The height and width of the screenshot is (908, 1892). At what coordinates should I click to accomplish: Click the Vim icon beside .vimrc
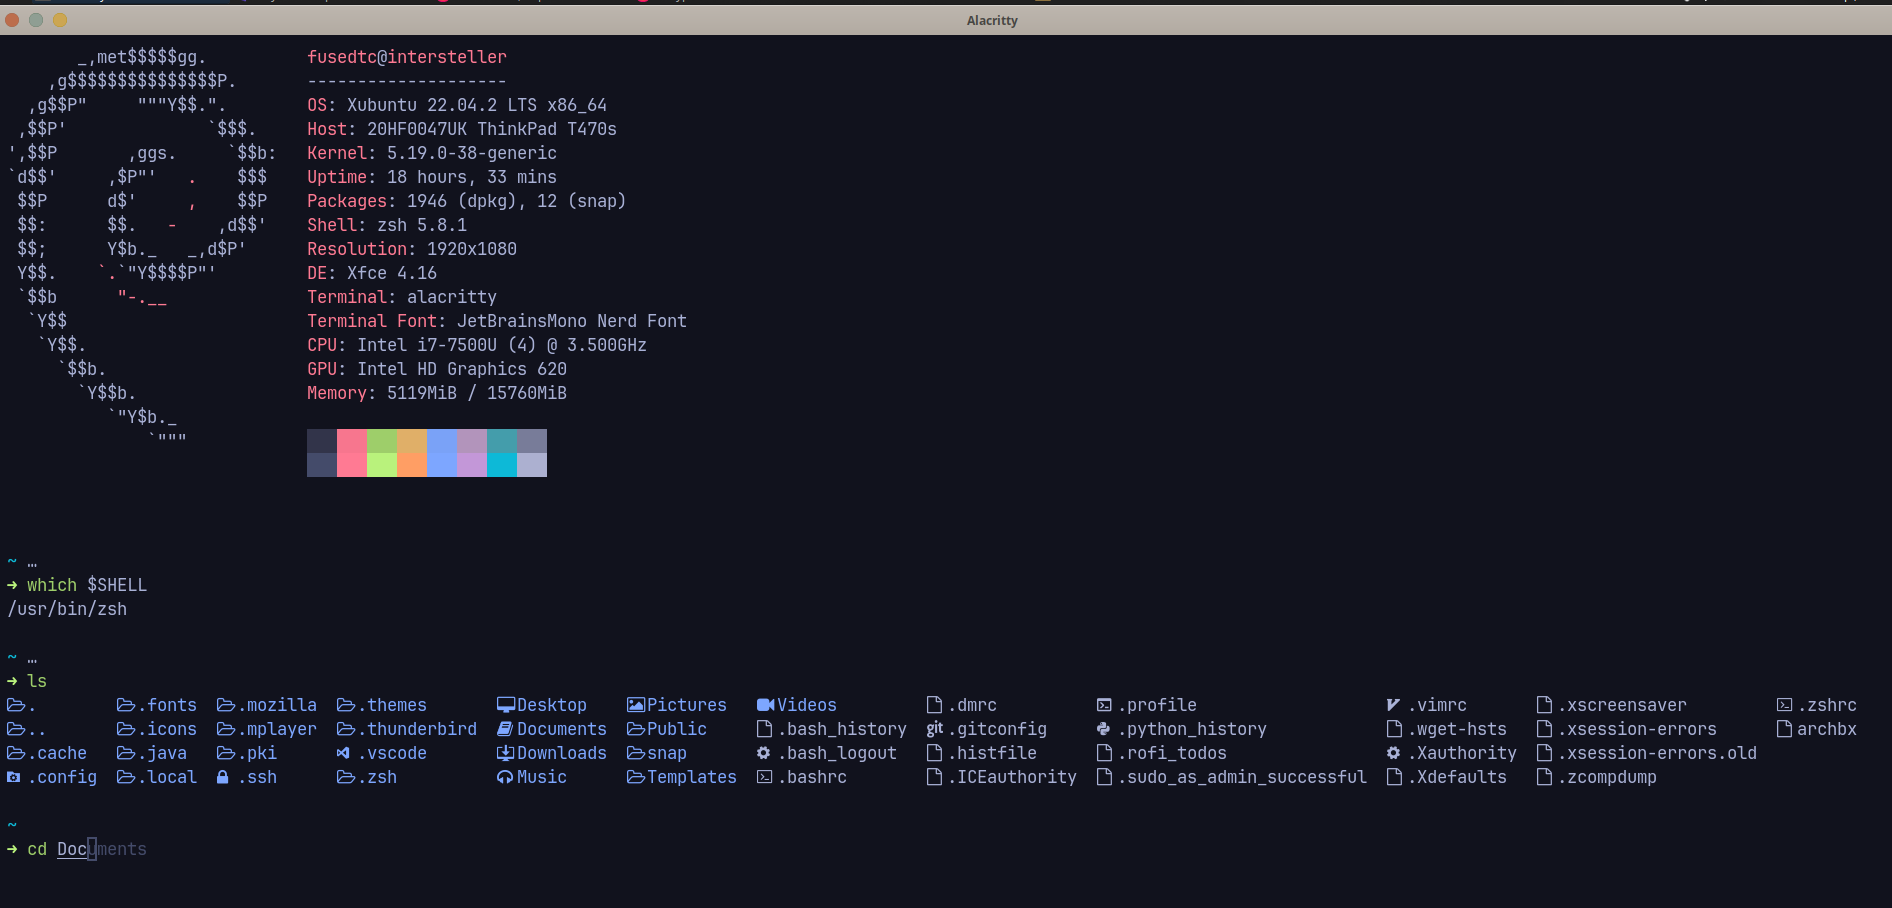click(x=1393, y=705)
